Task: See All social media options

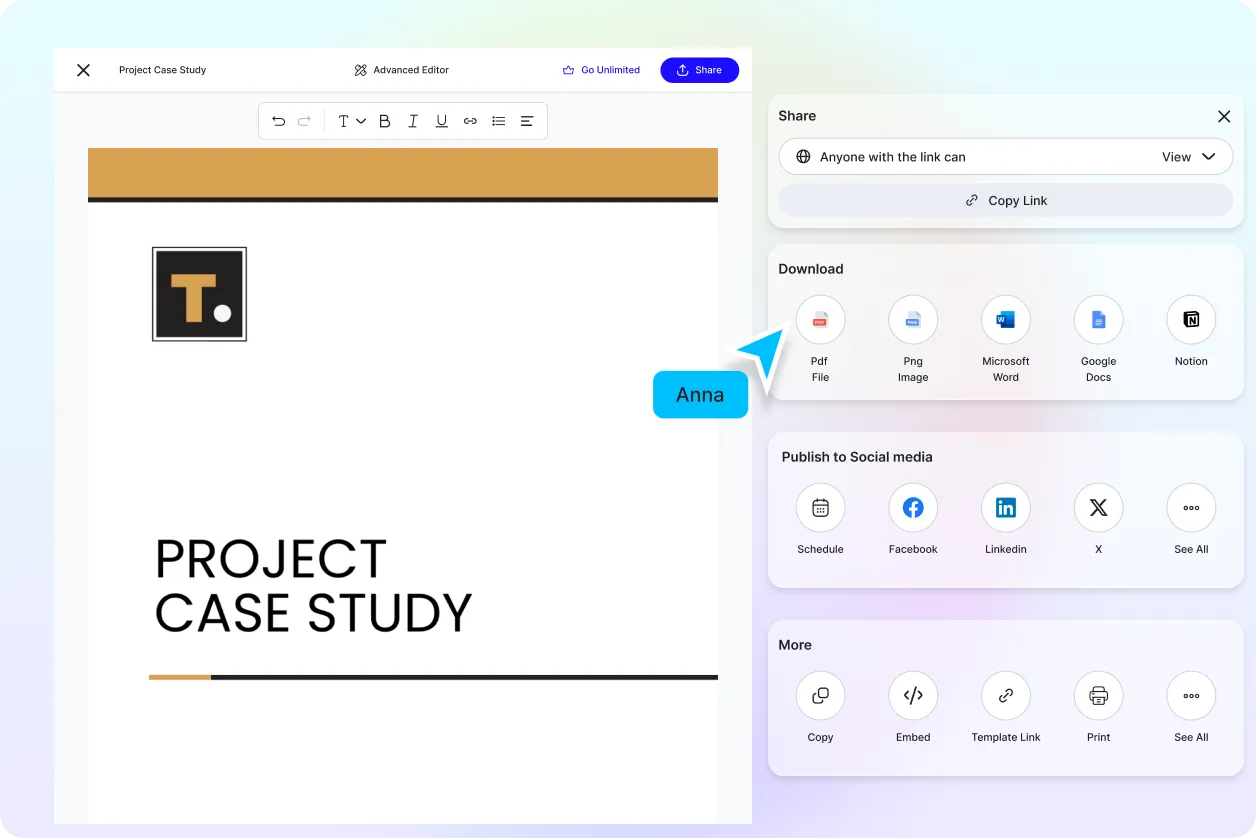Action: [1191, 508]
